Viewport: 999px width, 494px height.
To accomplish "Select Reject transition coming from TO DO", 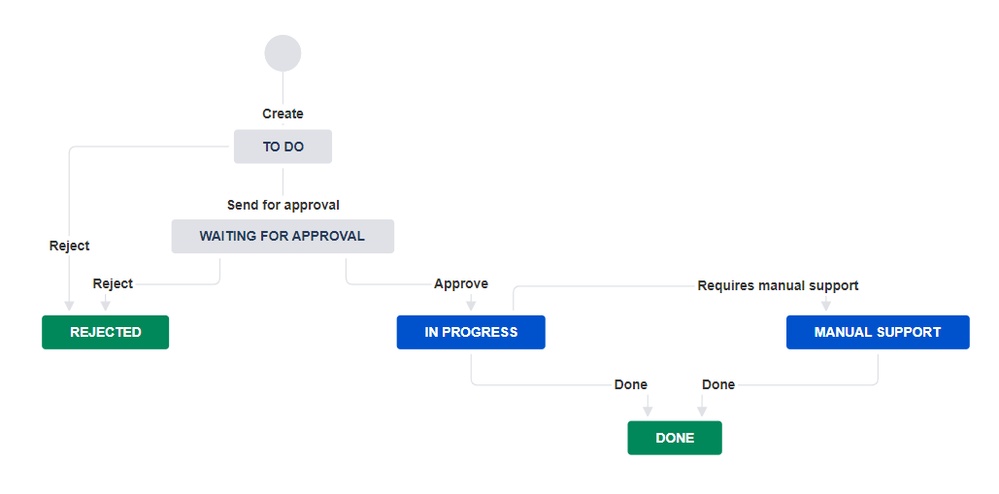I will tap(69, 246).
